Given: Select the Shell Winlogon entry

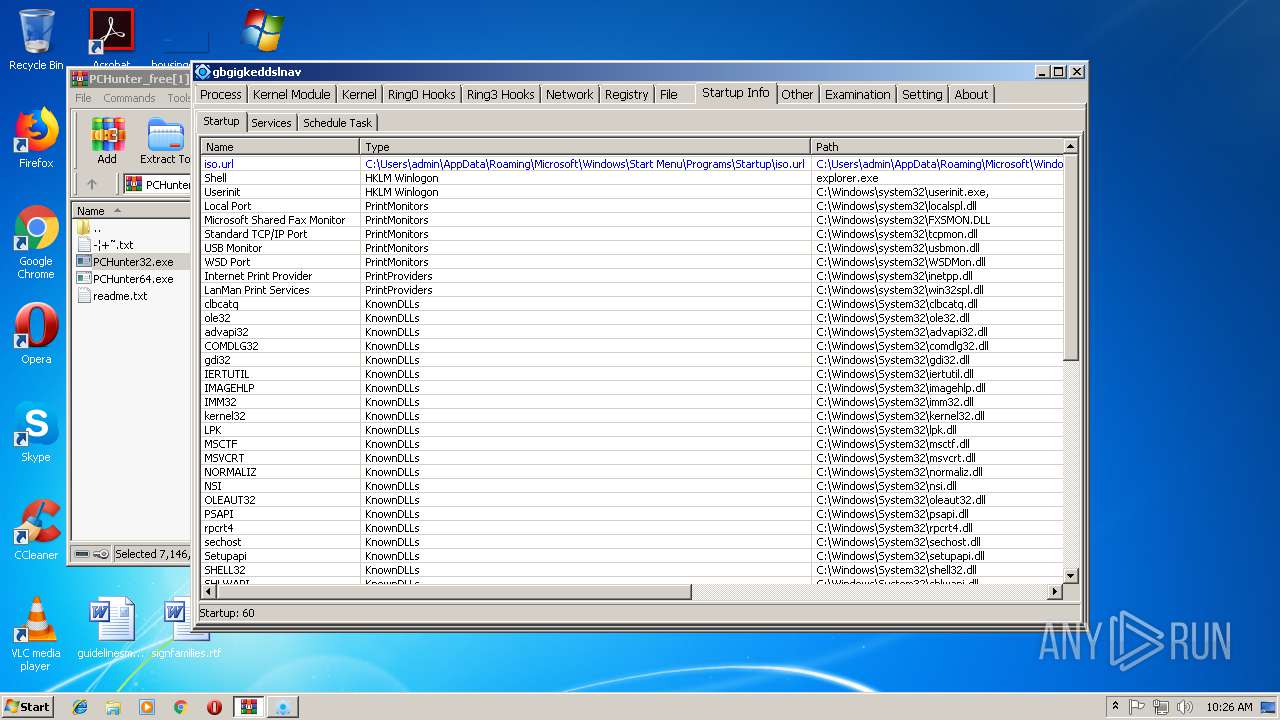Looking at the screenshot, I should click(631, 178).
